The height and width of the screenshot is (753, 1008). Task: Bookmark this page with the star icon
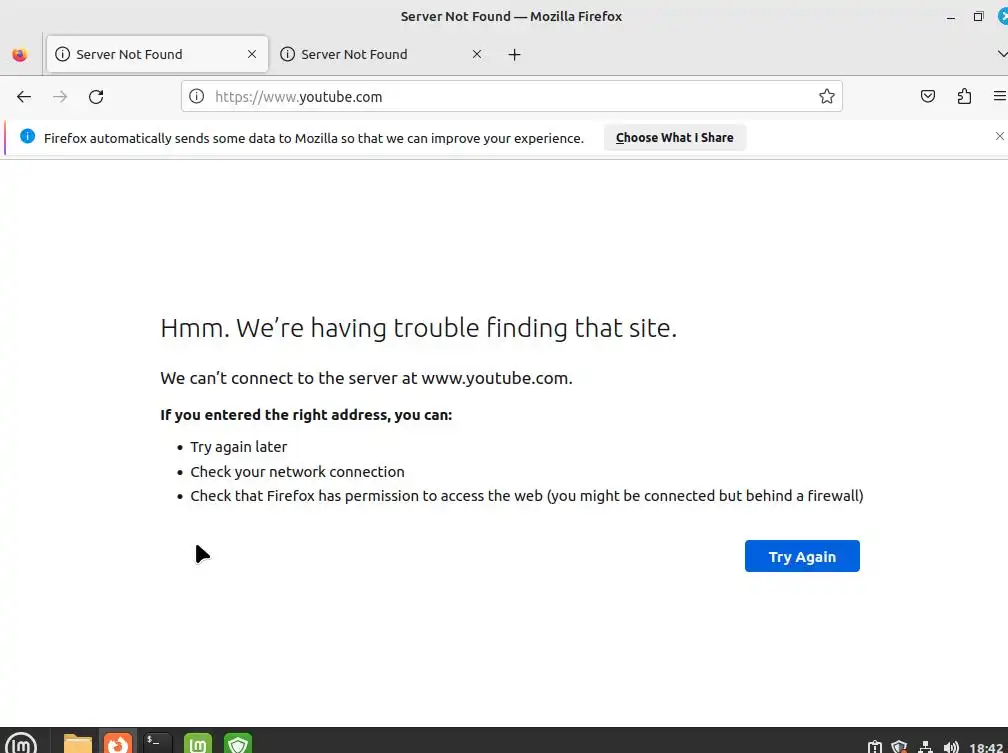click(x=827, y=96)
